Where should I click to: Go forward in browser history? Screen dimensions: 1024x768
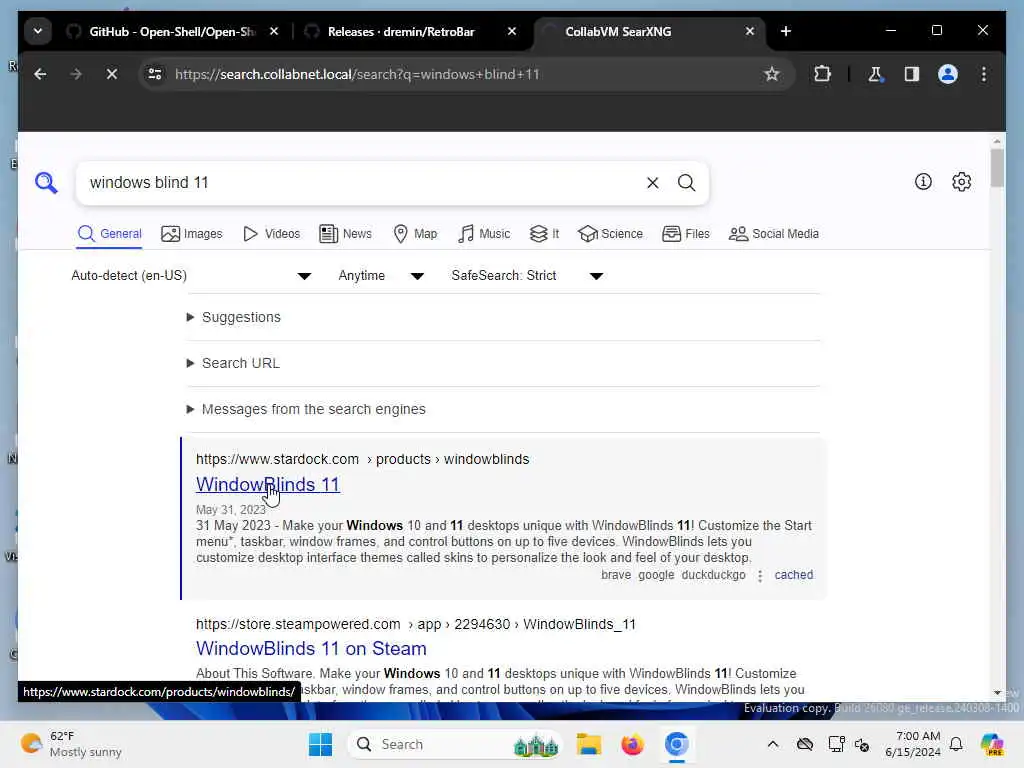coord(76,74)
